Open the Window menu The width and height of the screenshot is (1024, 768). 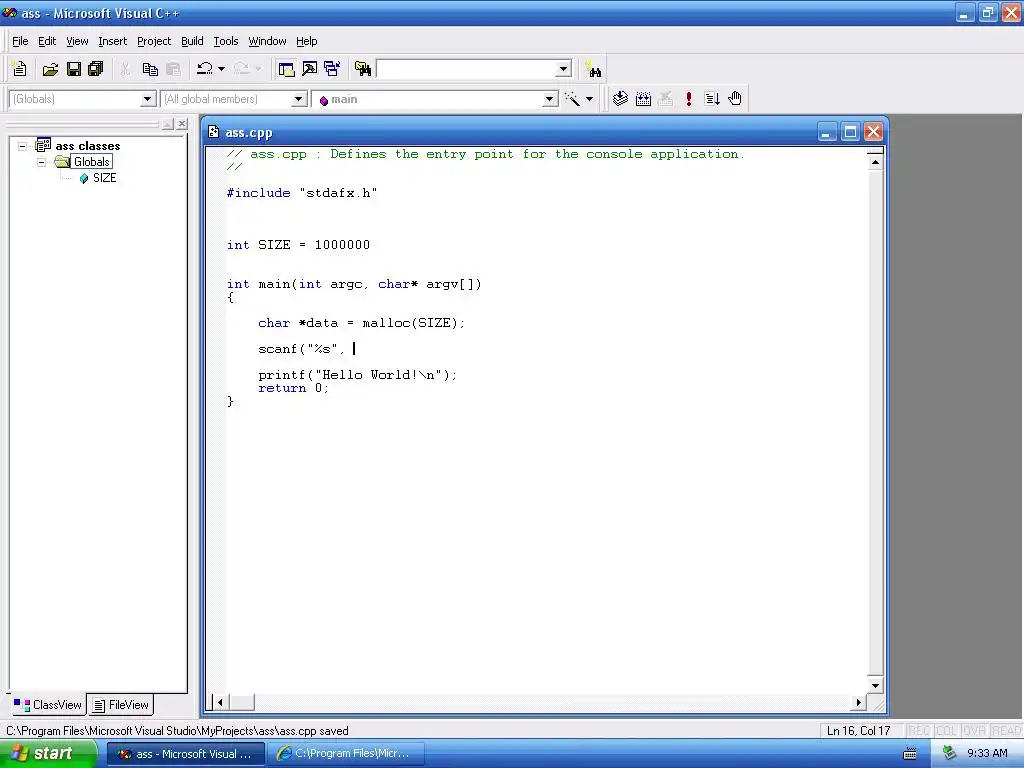coord(267,41)
